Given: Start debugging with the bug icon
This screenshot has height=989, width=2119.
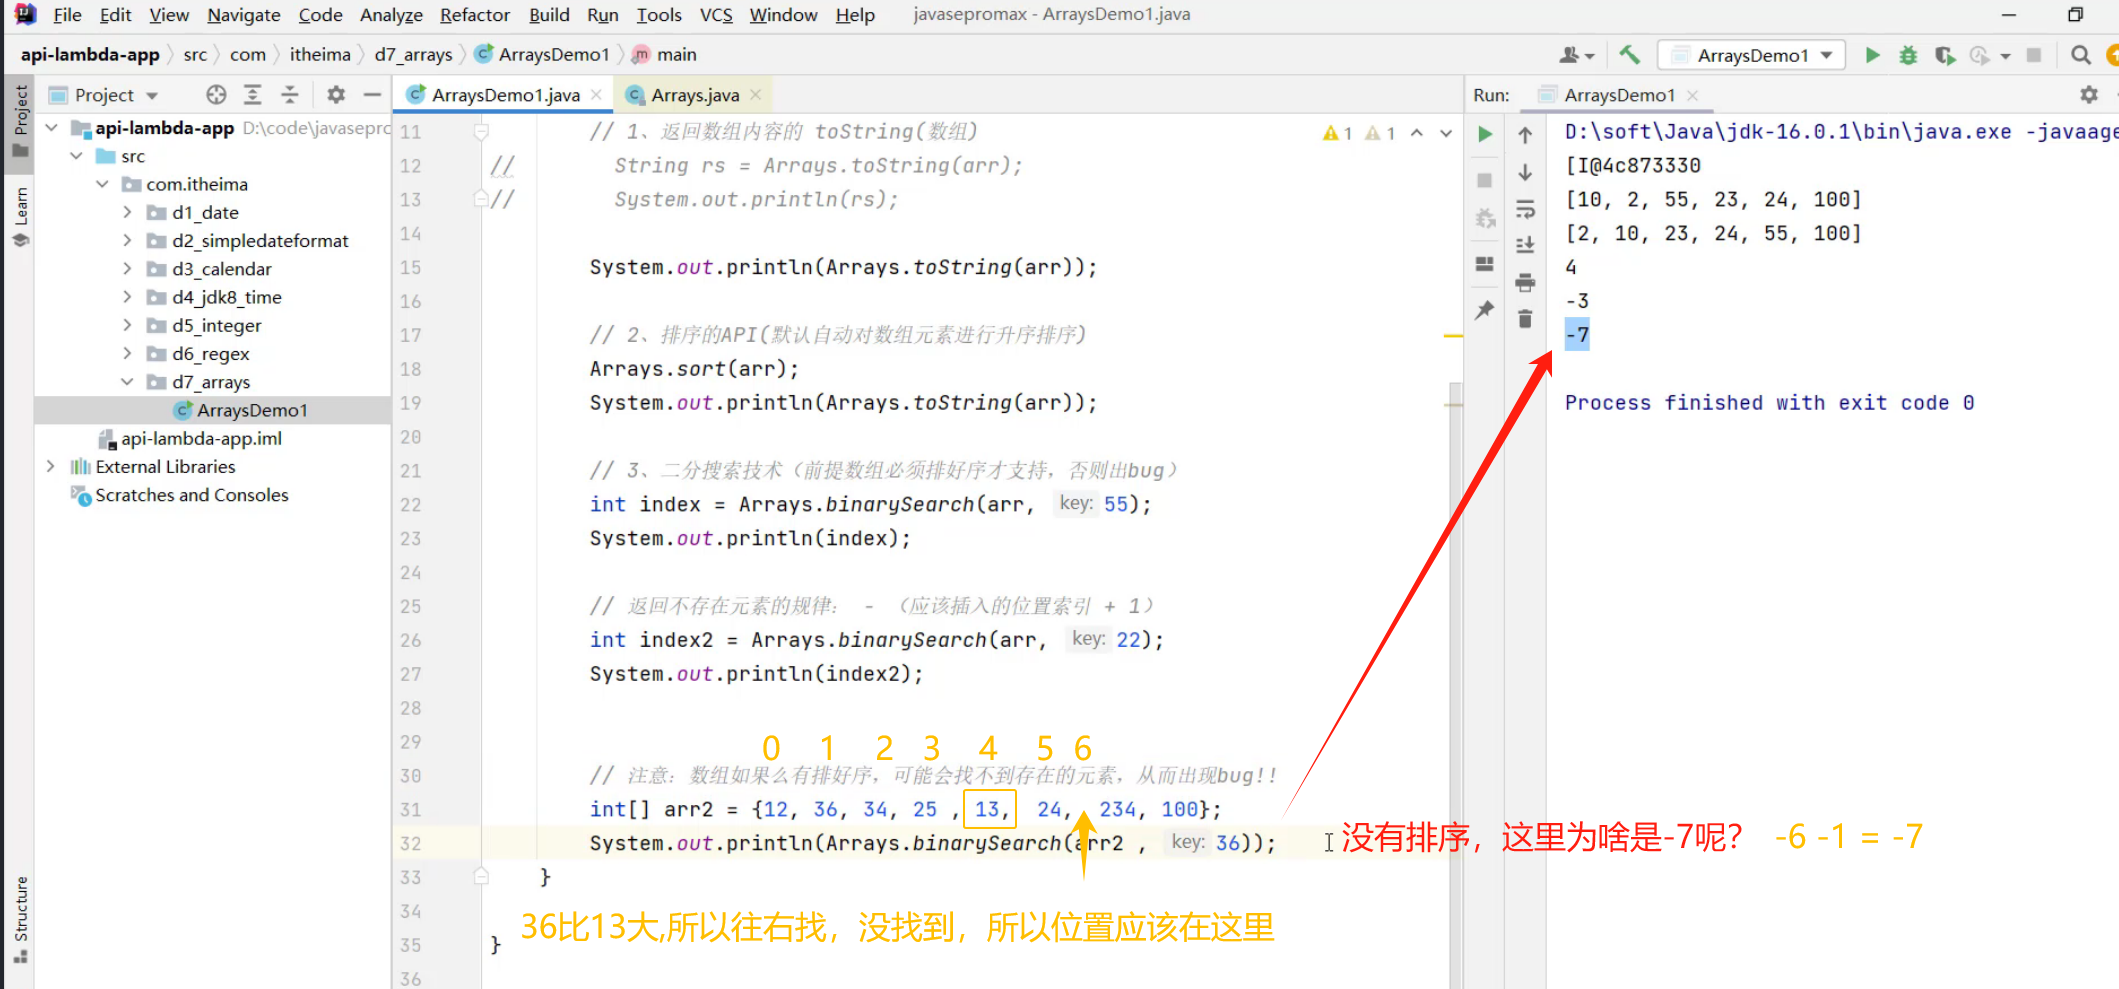Looking at the screenshot, I should click(x=1908, y=55).
